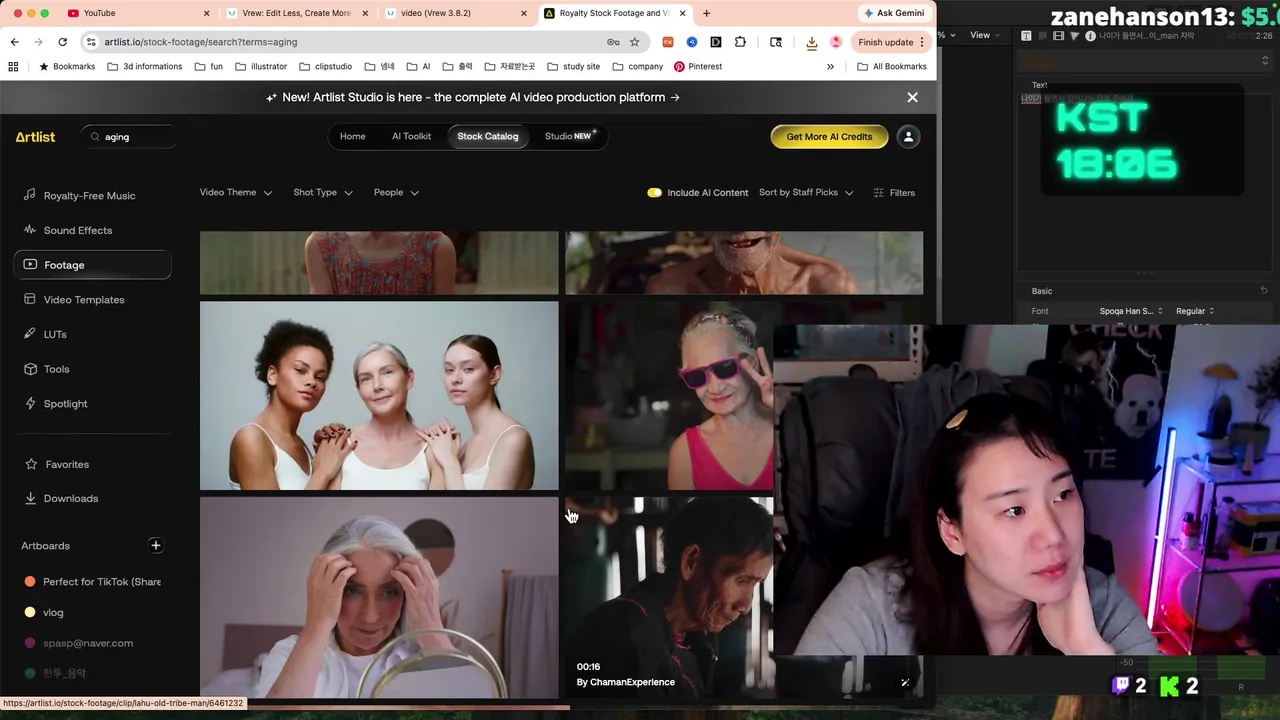Open the vlog artboard

[45, 613]
